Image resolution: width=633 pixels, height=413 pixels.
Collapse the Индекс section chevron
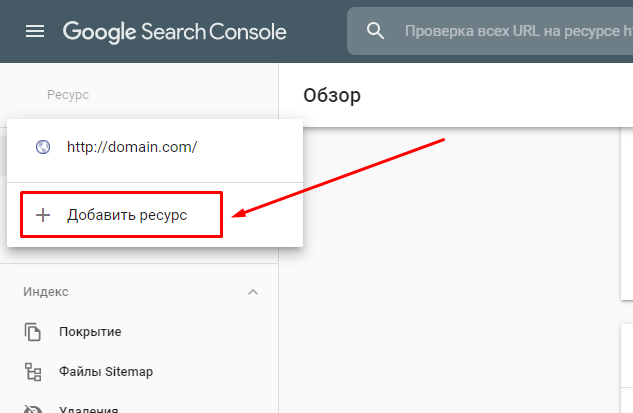pyautogui.click(x=253, y=292)
